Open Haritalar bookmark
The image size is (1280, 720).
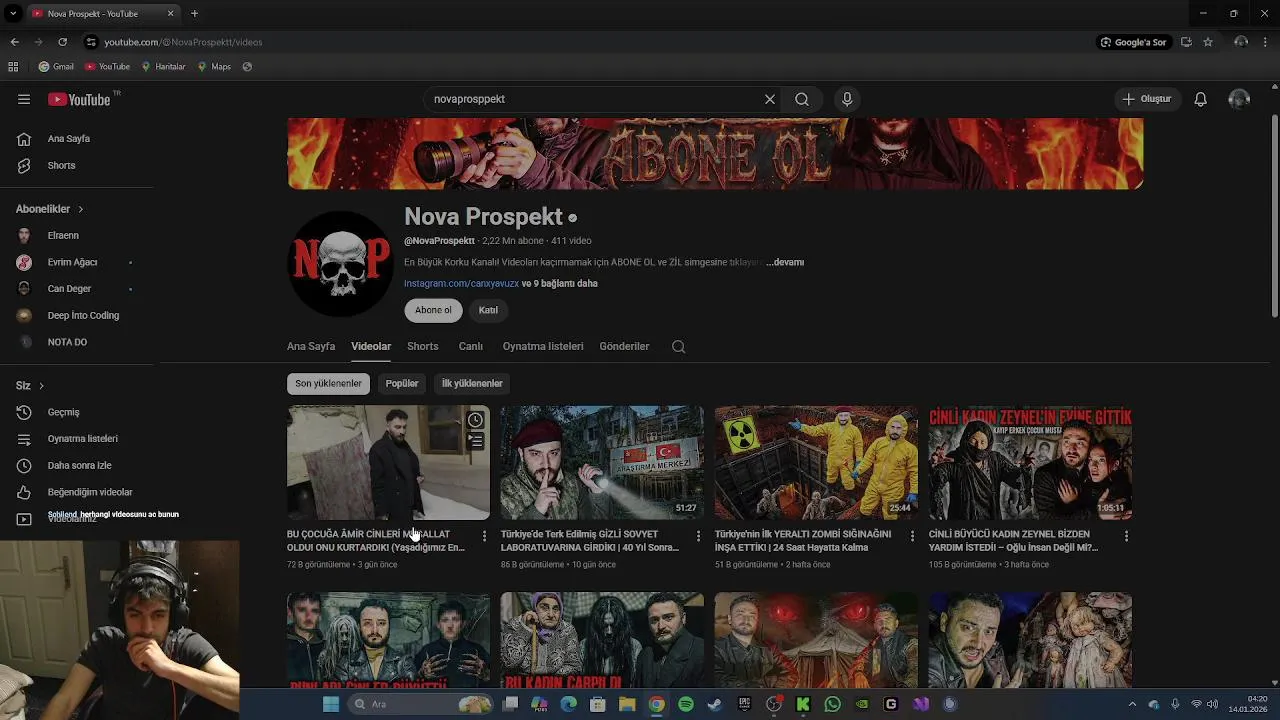coord(163,67)
